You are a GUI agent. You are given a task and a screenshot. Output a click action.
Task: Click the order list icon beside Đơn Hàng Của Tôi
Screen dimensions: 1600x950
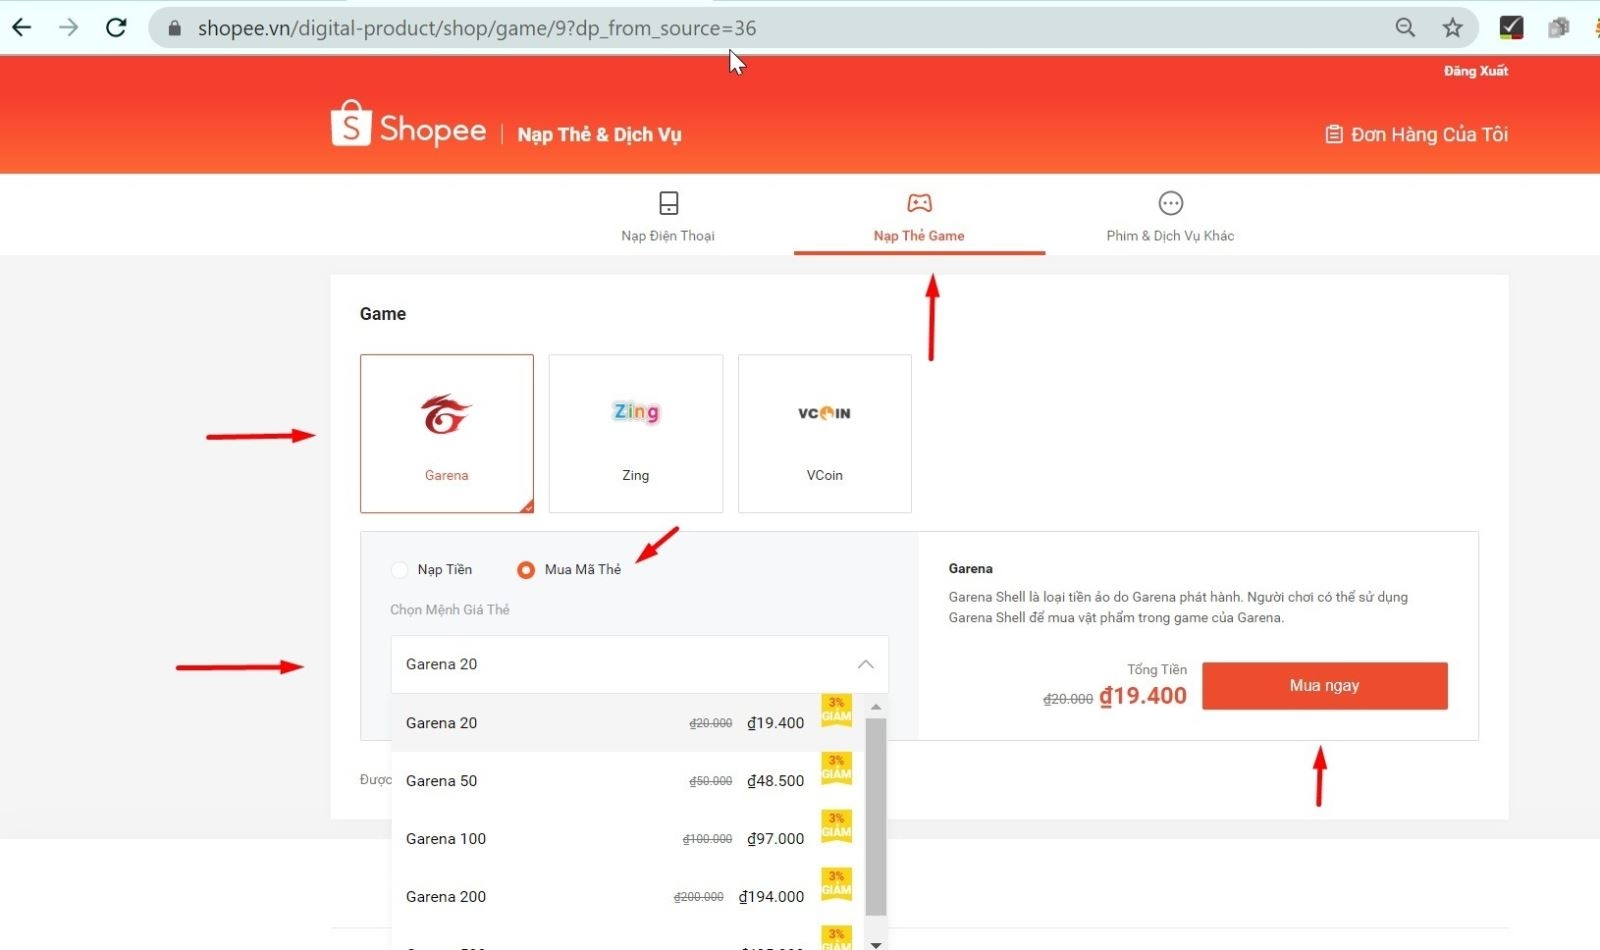click(x=1334, y=134)
